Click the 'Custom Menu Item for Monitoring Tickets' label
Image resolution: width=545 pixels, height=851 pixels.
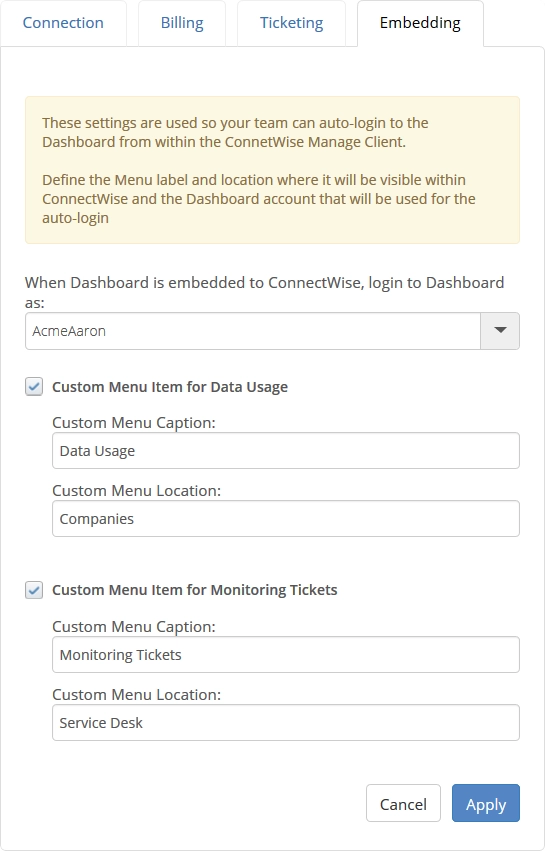click(x=195, y=590)
